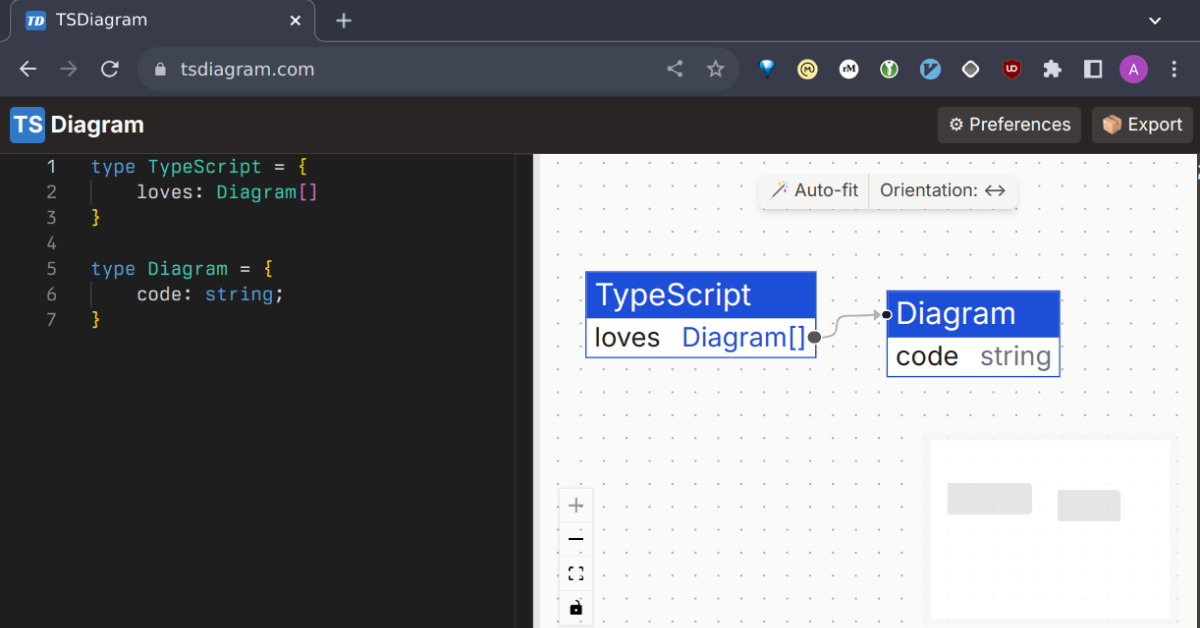Screen dimensions: 1200x628
Task: Expand the tab search chevron
Action: coord(1155,20)
